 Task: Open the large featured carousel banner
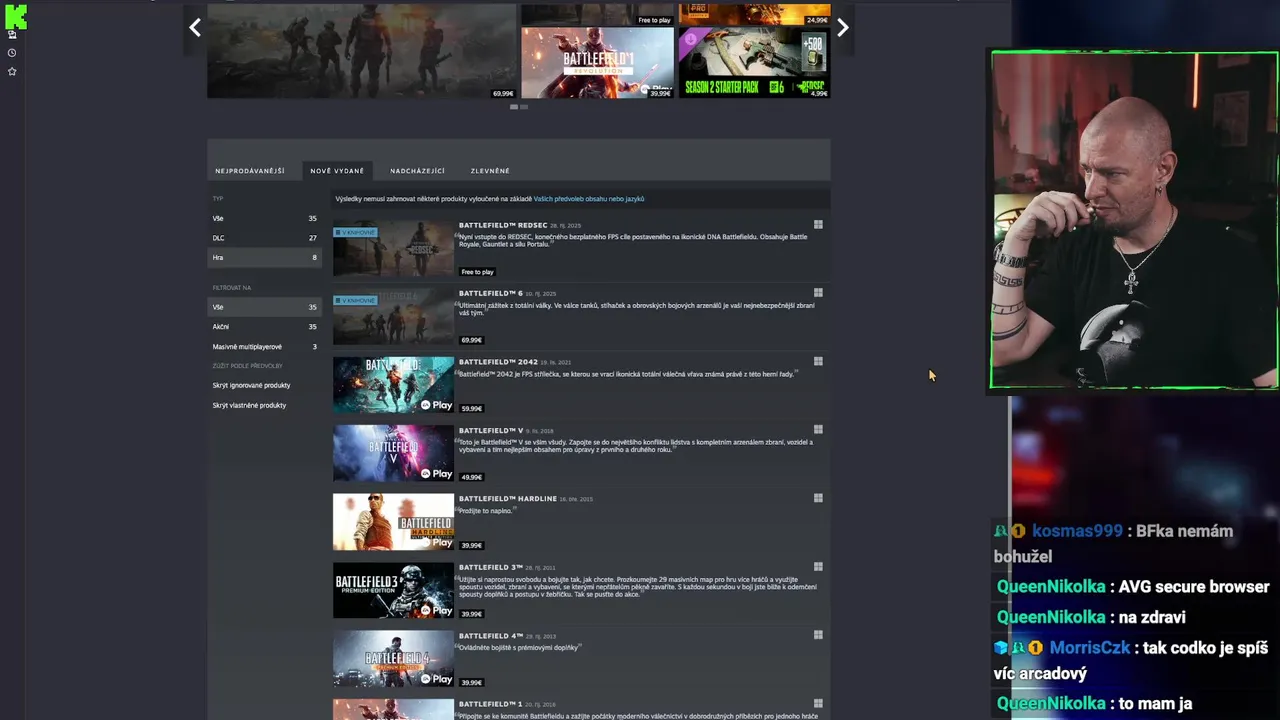(x=362, y=50)
